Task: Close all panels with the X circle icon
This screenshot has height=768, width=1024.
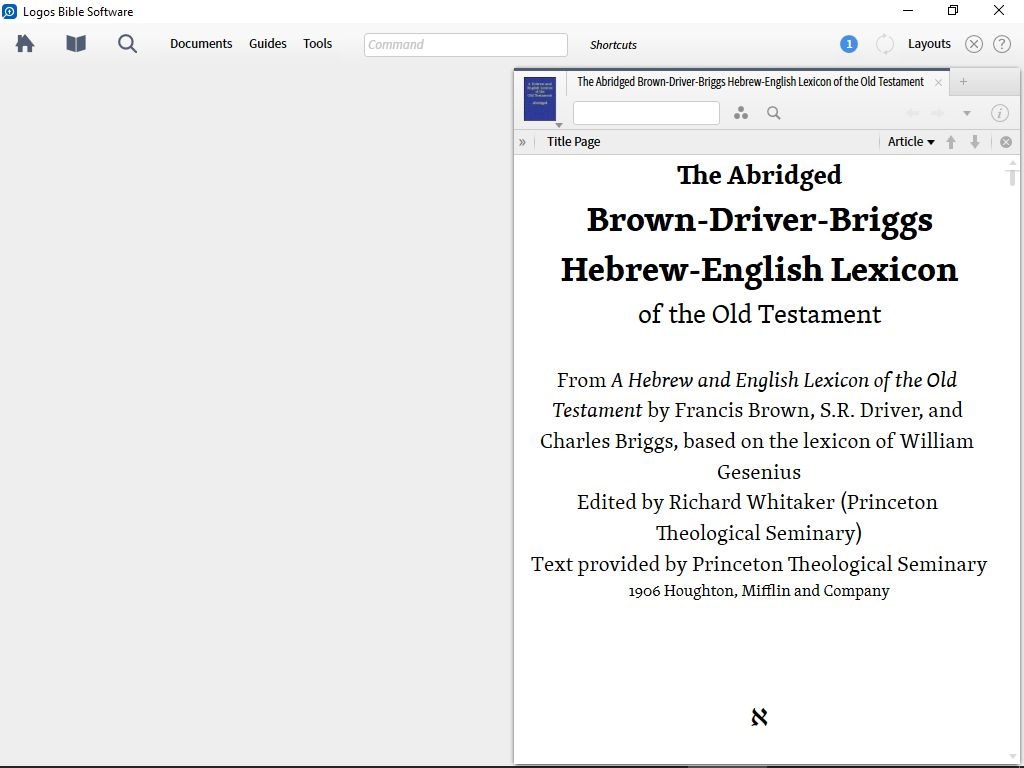Action: point(974,44)
